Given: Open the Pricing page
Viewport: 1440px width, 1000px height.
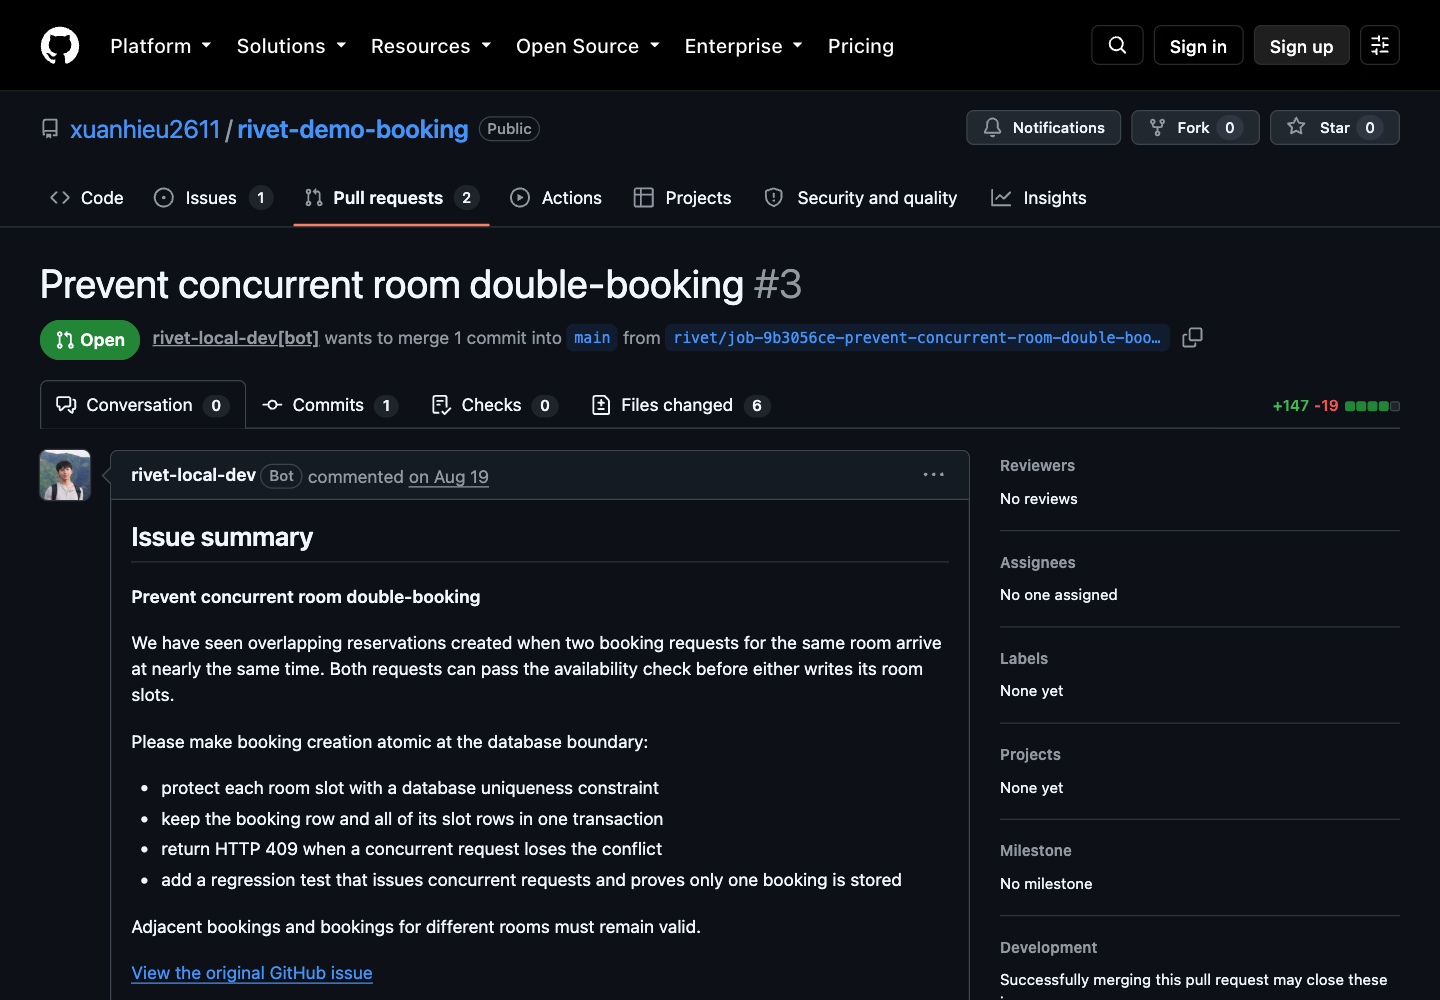Looking at the screenshot, I should coord(861,46).
